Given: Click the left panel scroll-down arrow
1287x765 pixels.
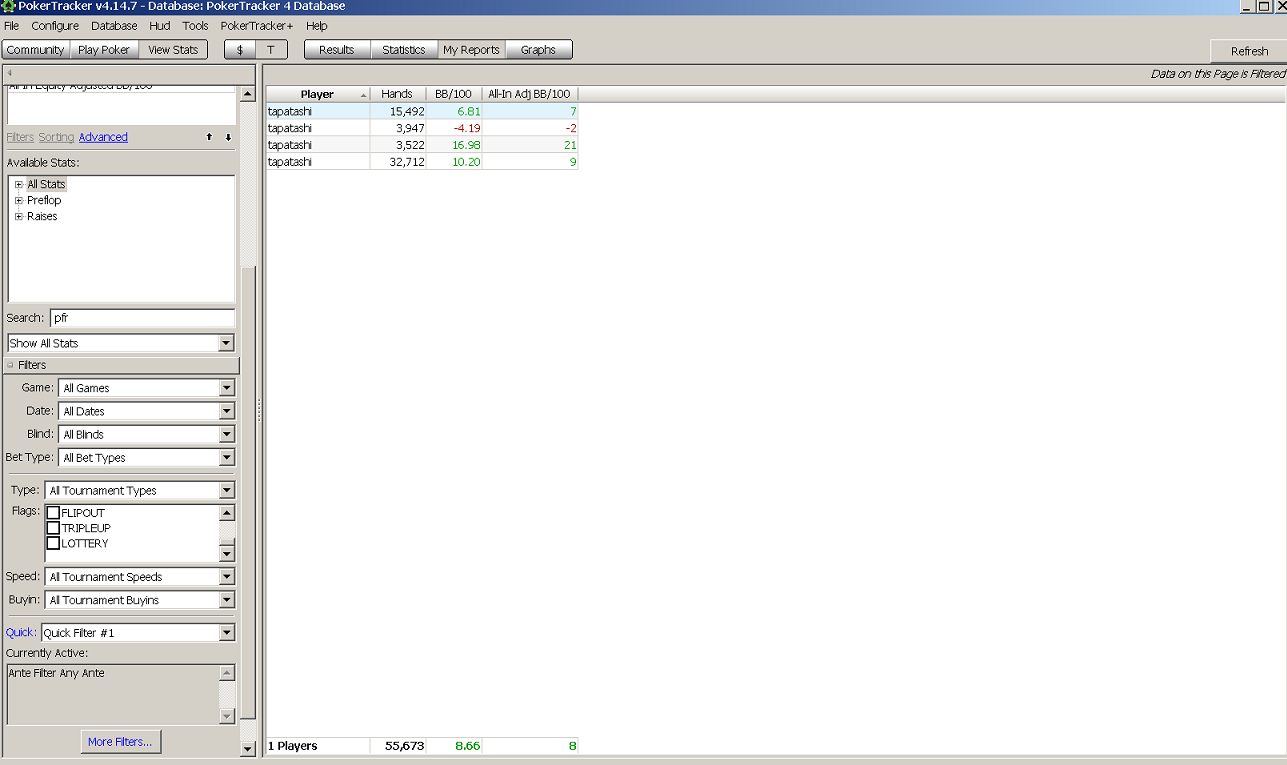Looking at the screenshot, I should click(x=249, y=749).
